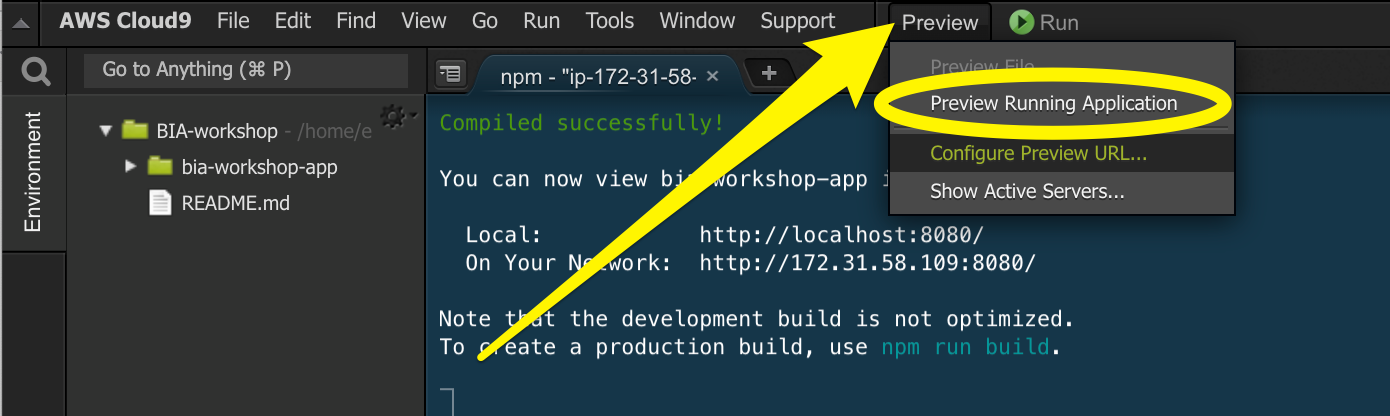
Task: Click the Go to Anything search field
Action: pos(245,70)
